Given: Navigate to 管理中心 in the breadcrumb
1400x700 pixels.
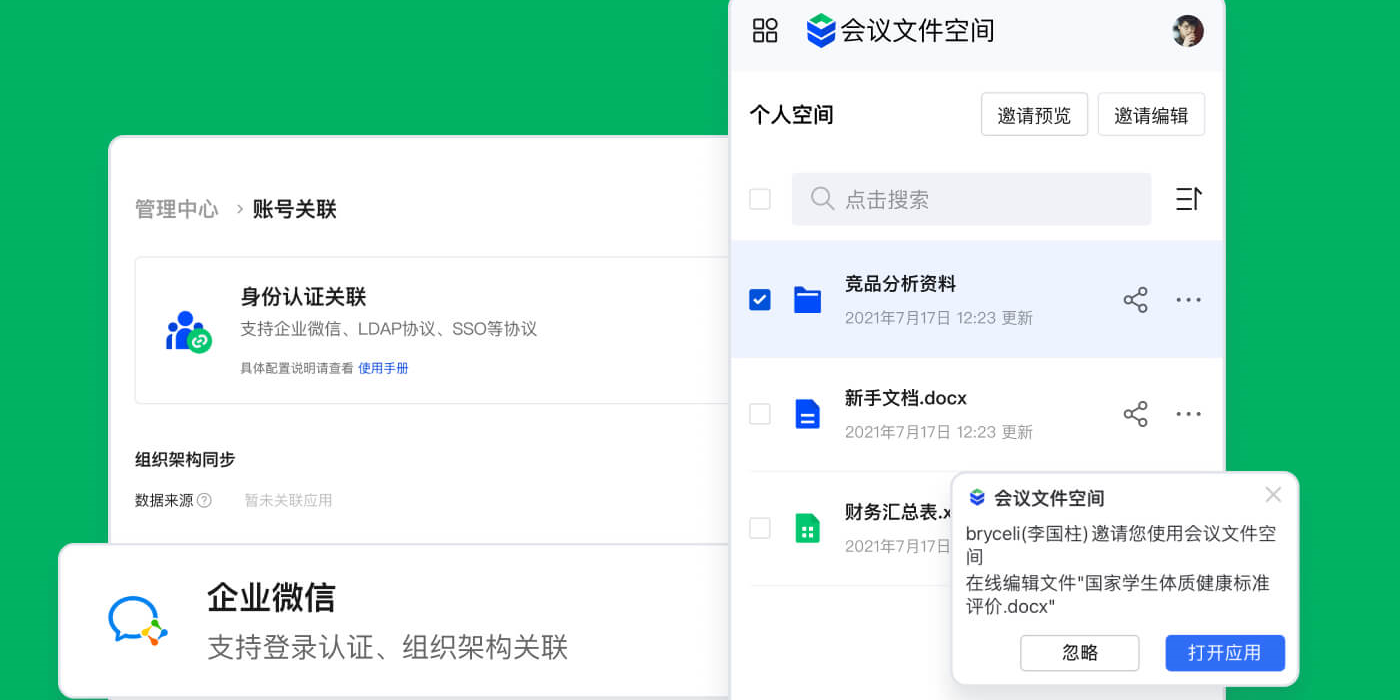Looking at the screenshot, I should 176,209.
